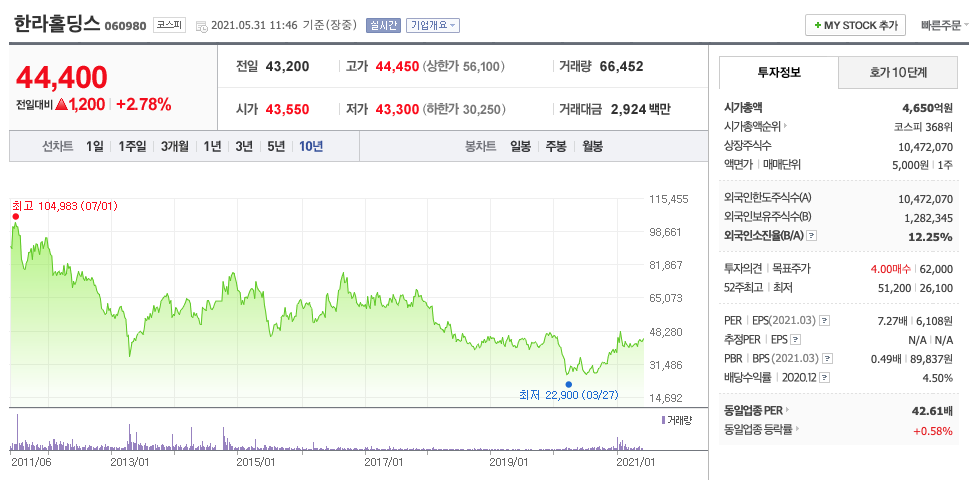Click the 4.50% dividend yield value
The height and width of the screenshot is (480, 976).
click(x=937, y=378)
